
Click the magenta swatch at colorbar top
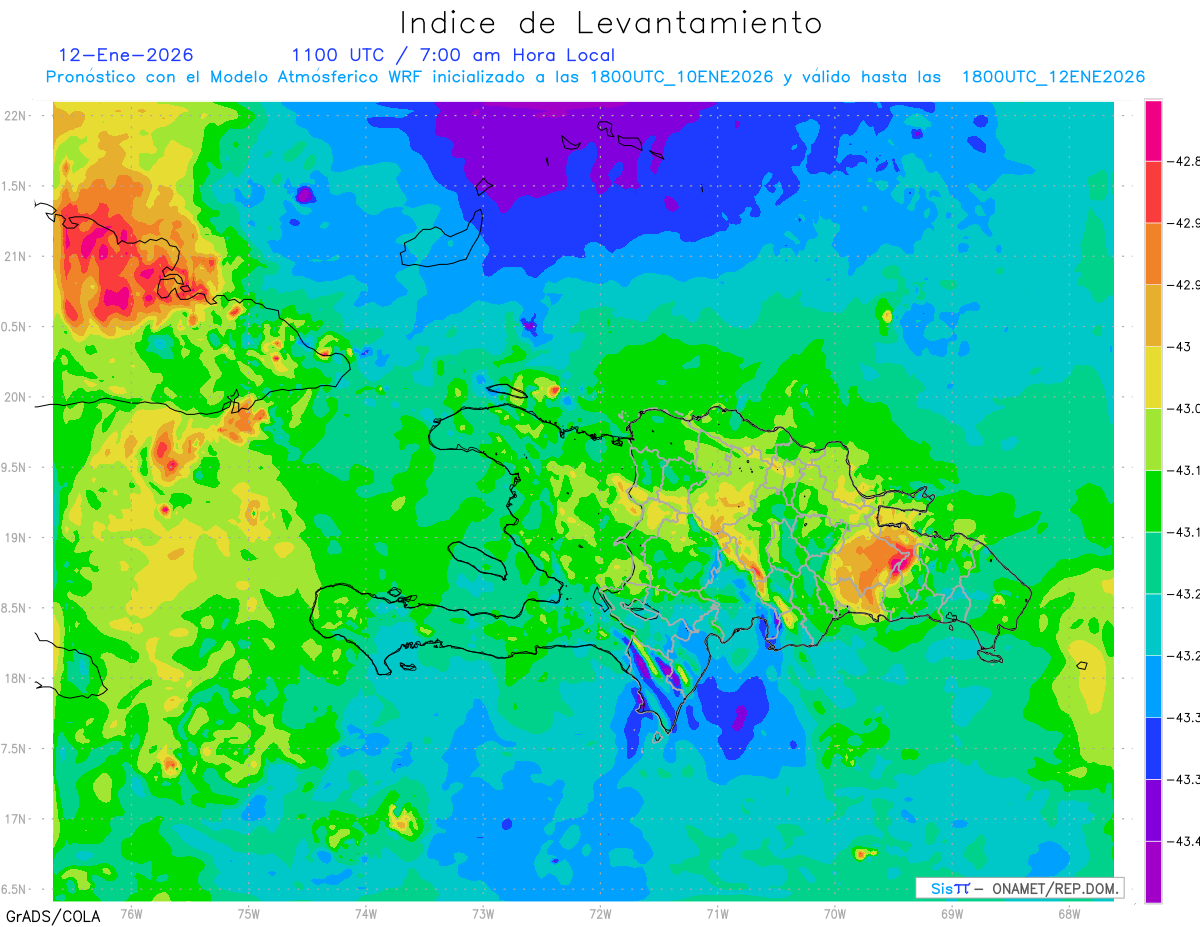[x=1153, y=130]
